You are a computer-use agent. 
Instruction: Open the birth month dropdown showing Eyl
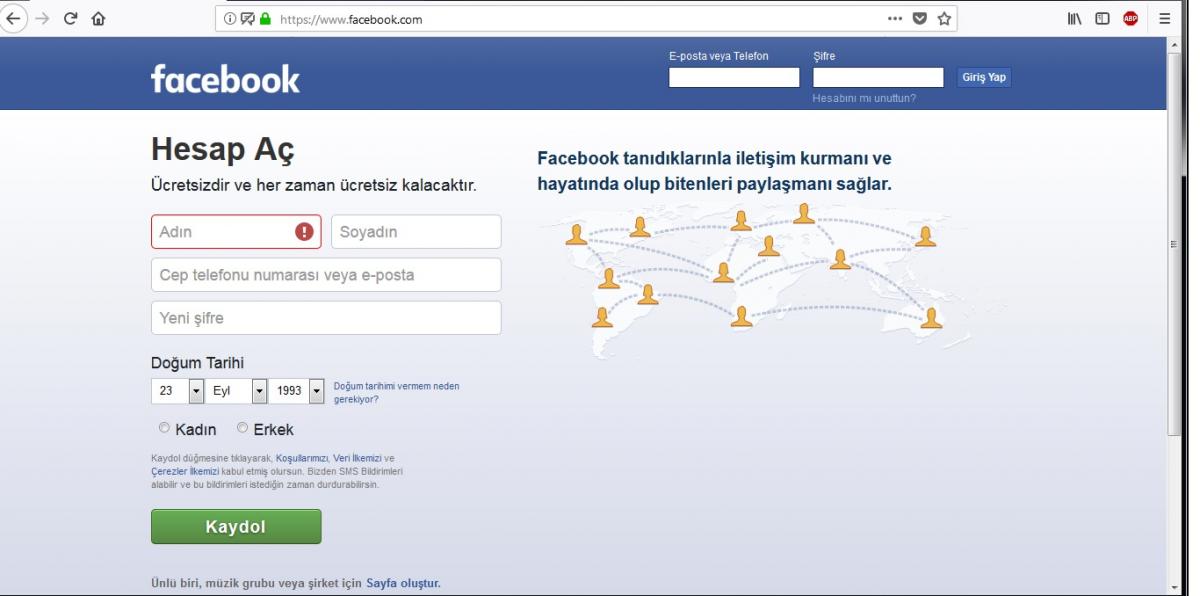238,391
